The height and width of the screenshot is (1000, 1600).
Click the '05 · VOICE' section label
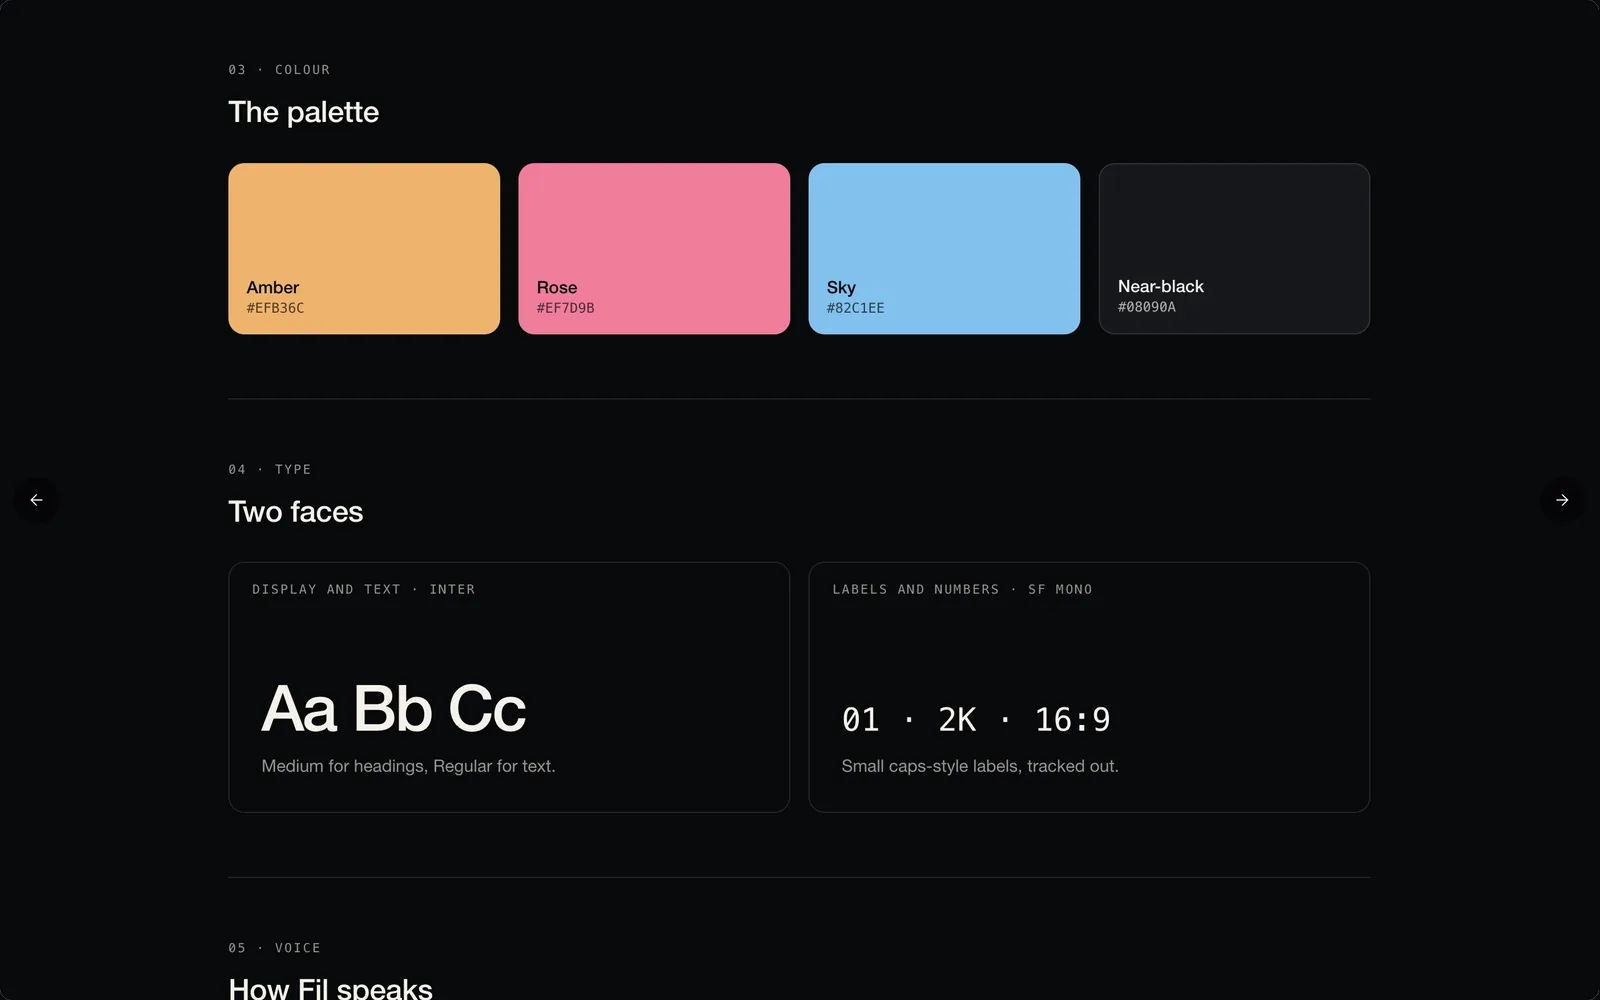275,948
